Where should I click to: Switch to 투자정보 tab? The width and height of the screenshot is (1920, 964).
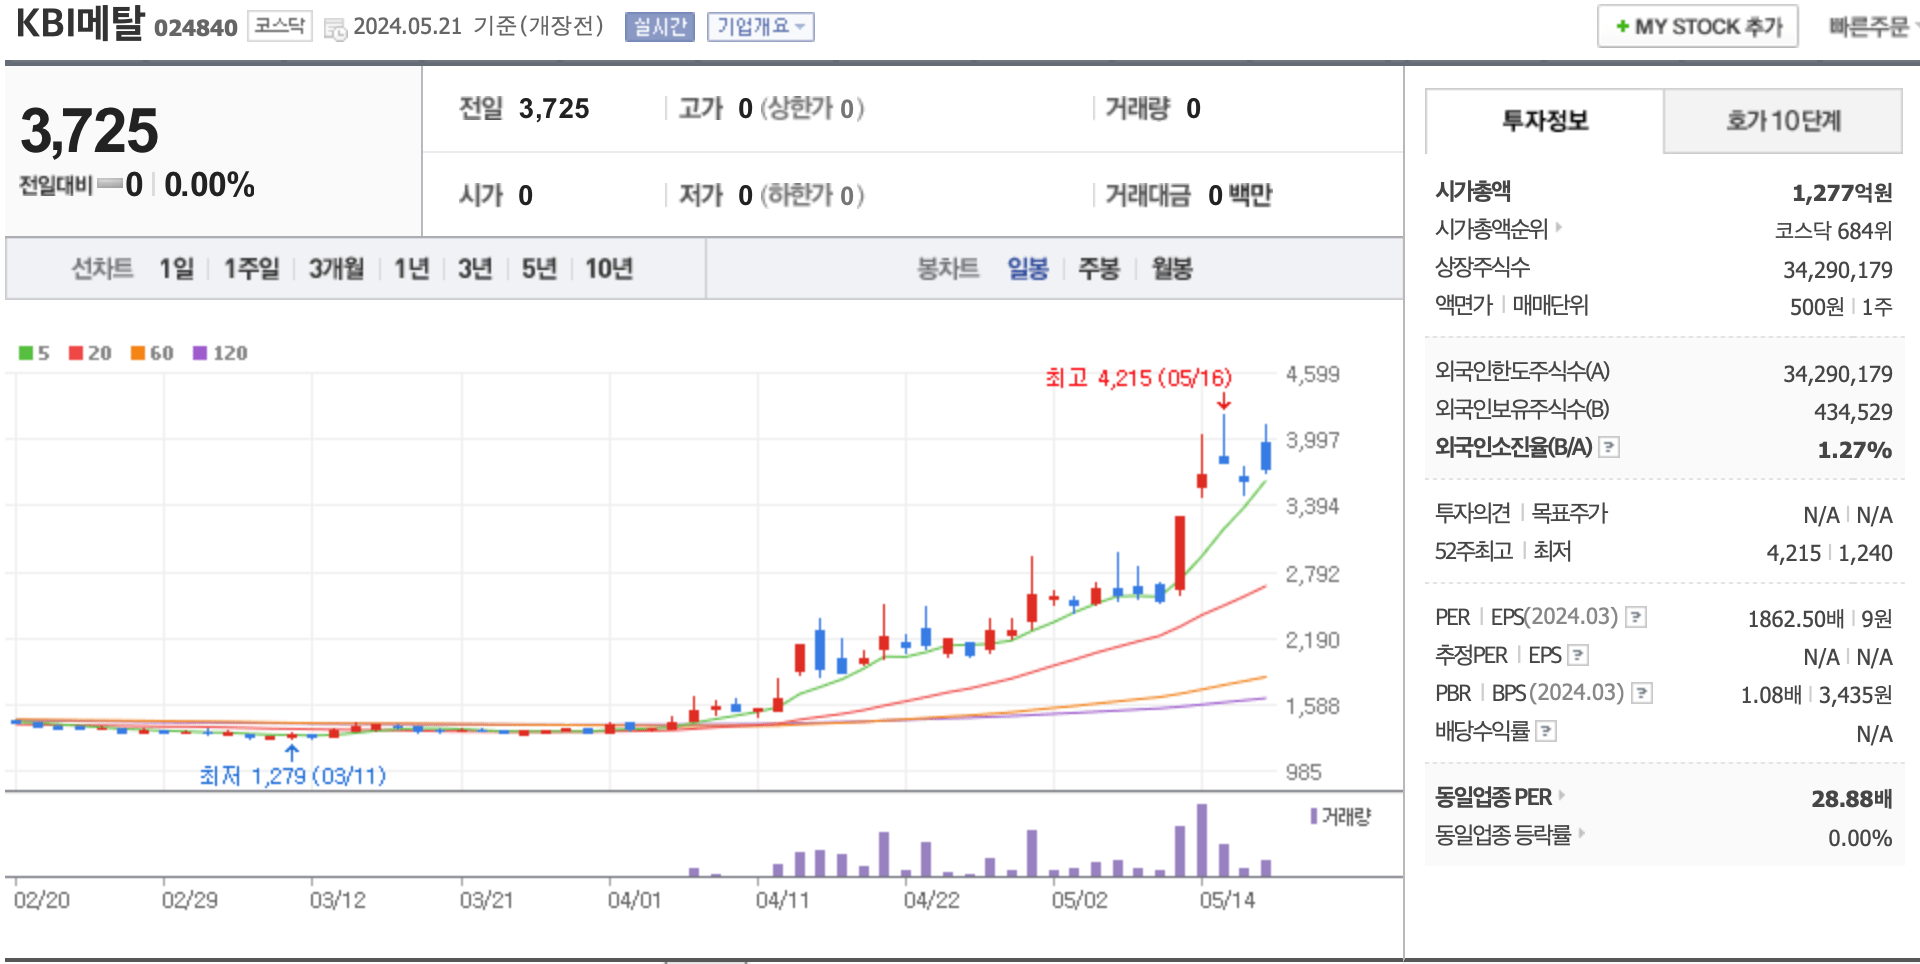(1545, 121)
